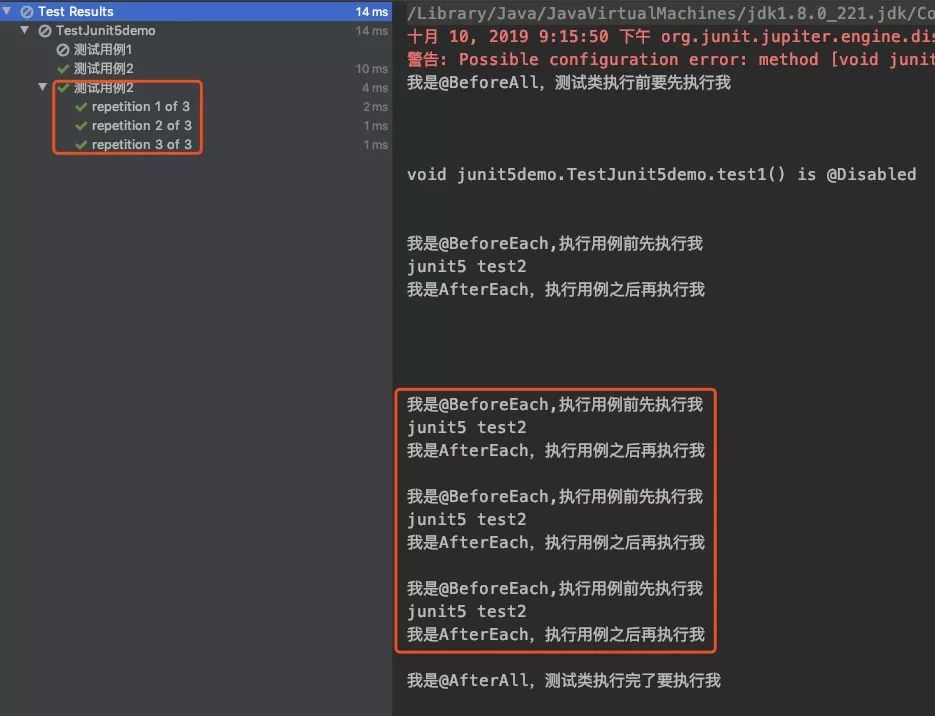Select the TestJunit5demo class row
This screenshot has height=716, width=935.
point(196,30)
